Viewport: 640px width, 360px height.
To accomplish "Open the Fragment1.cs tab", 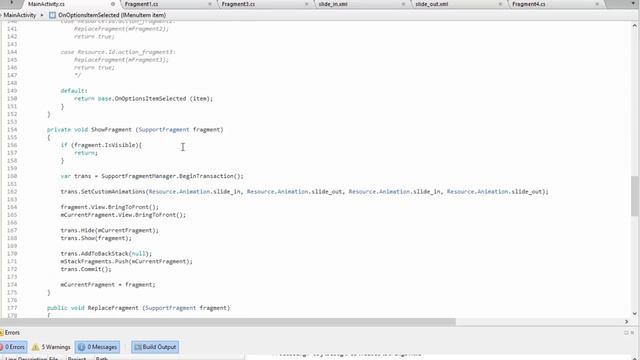I will 141,4.
